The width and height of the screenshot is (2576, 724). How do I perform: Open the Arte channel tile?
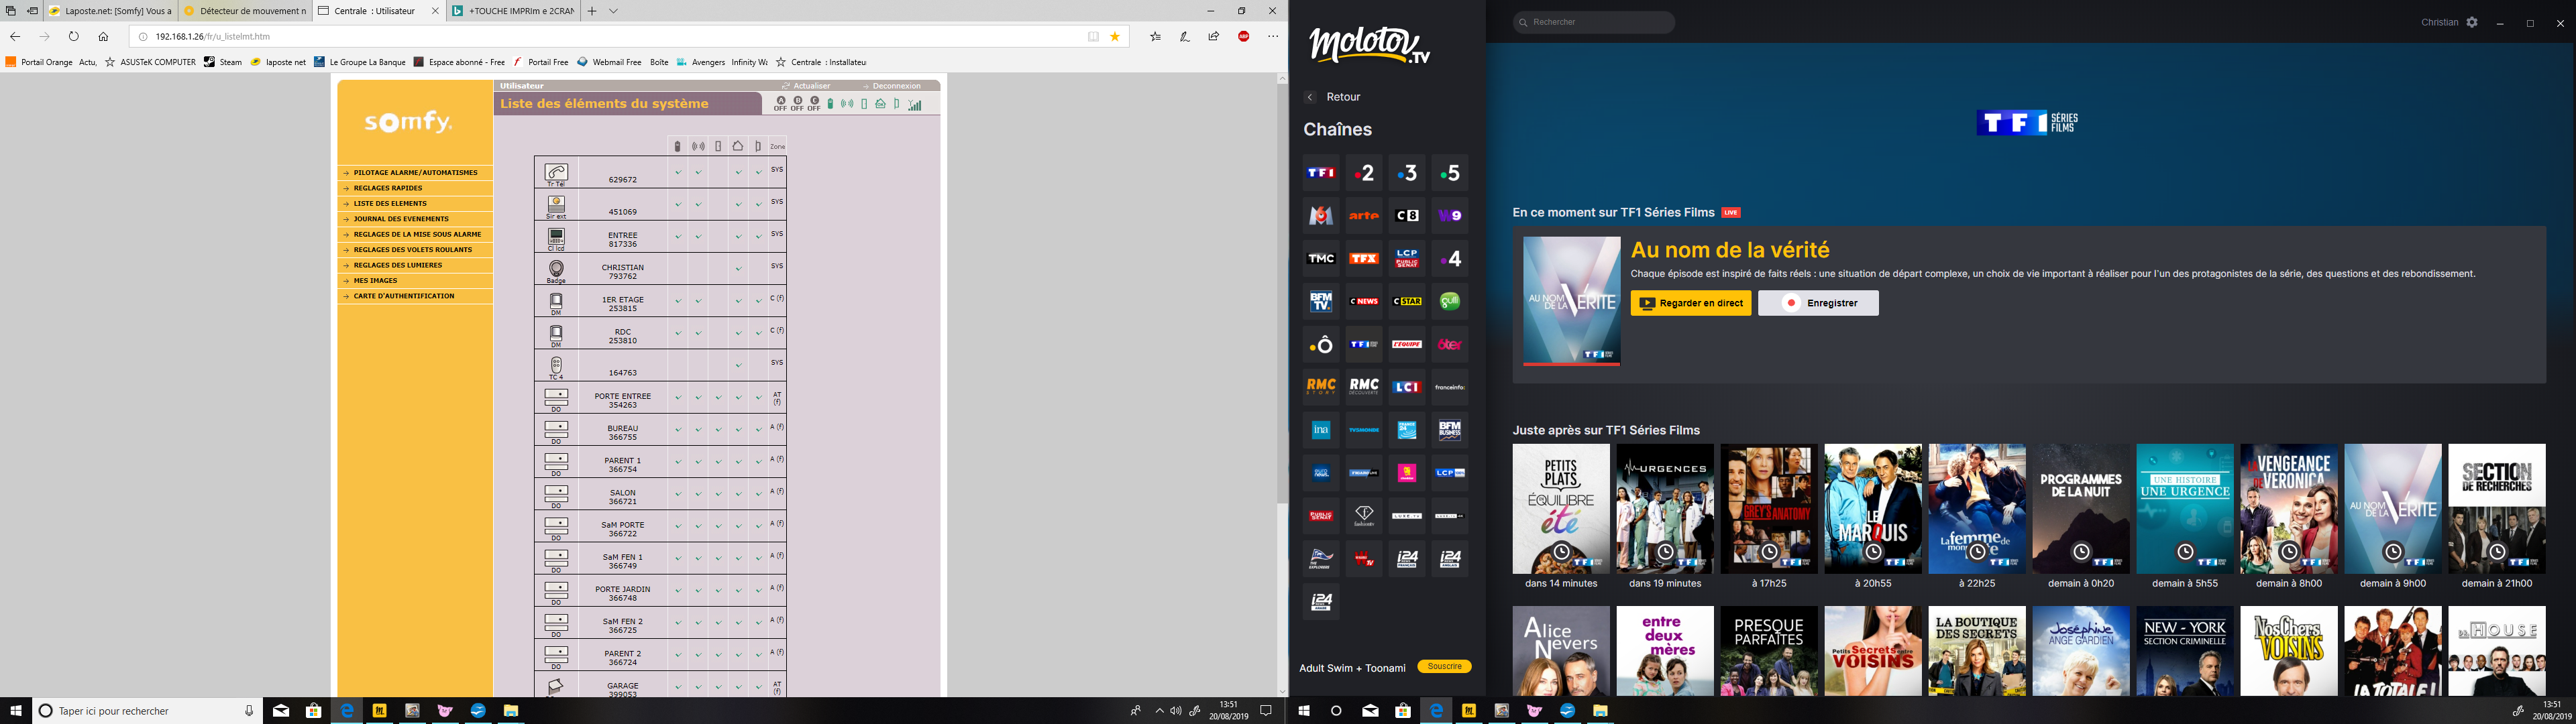click(1364, 215)
